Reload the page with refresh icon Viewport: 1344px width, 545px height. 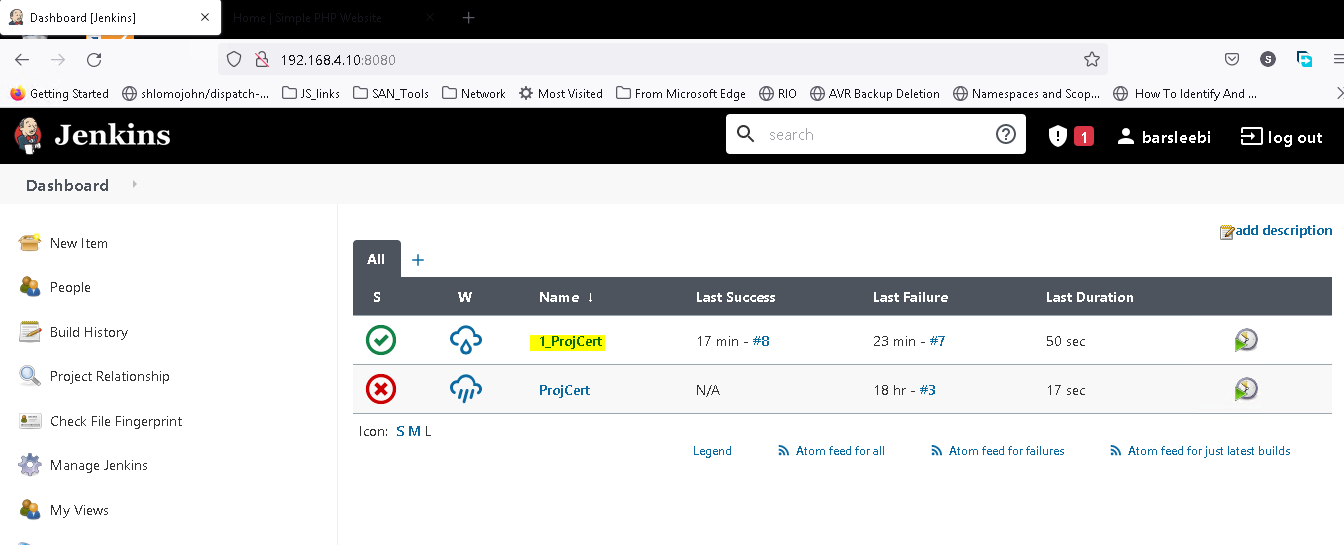(x=94, y=59)
